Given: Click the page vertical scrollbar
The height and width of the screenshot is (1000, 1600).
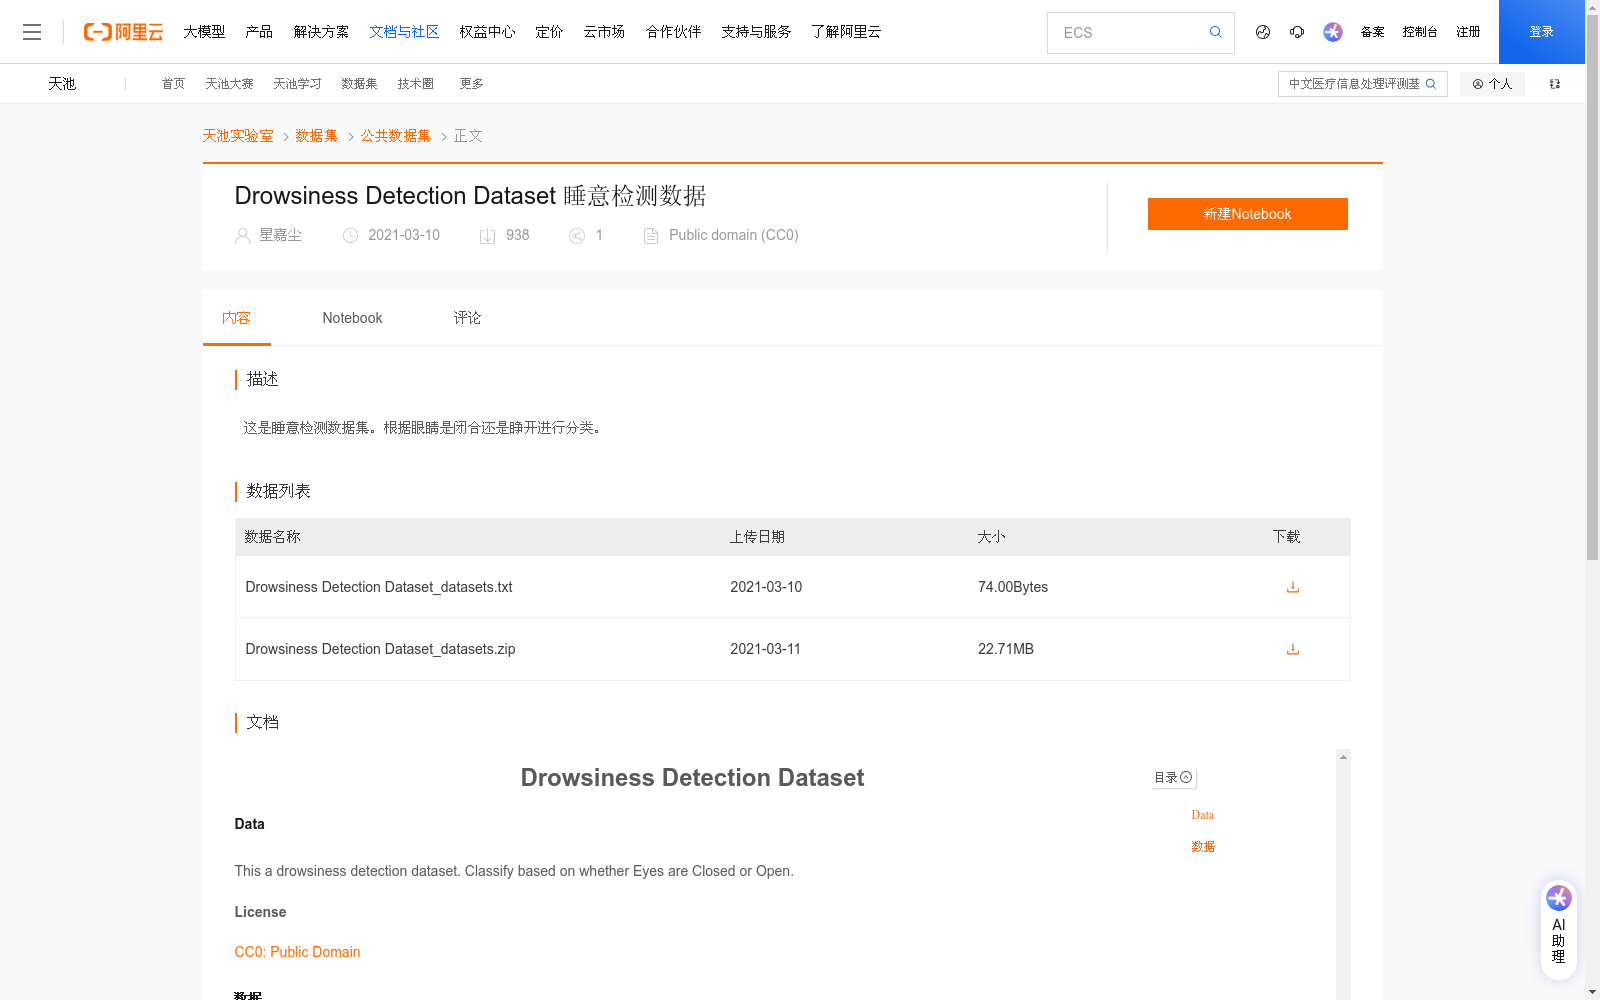Looking at the screenshot, I should tap(1592, 285).
